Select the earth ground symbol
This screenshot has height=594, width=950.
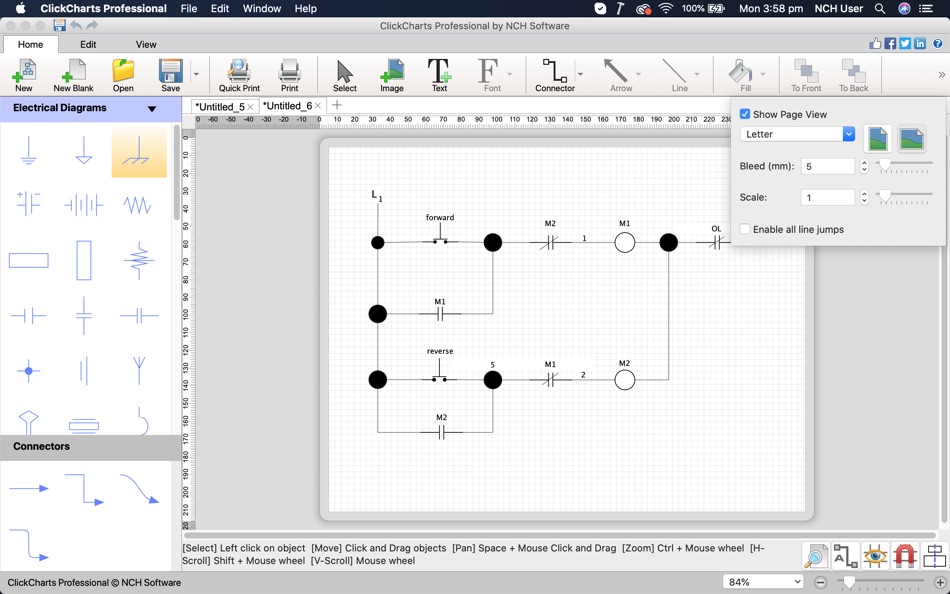tap(28, 150)
